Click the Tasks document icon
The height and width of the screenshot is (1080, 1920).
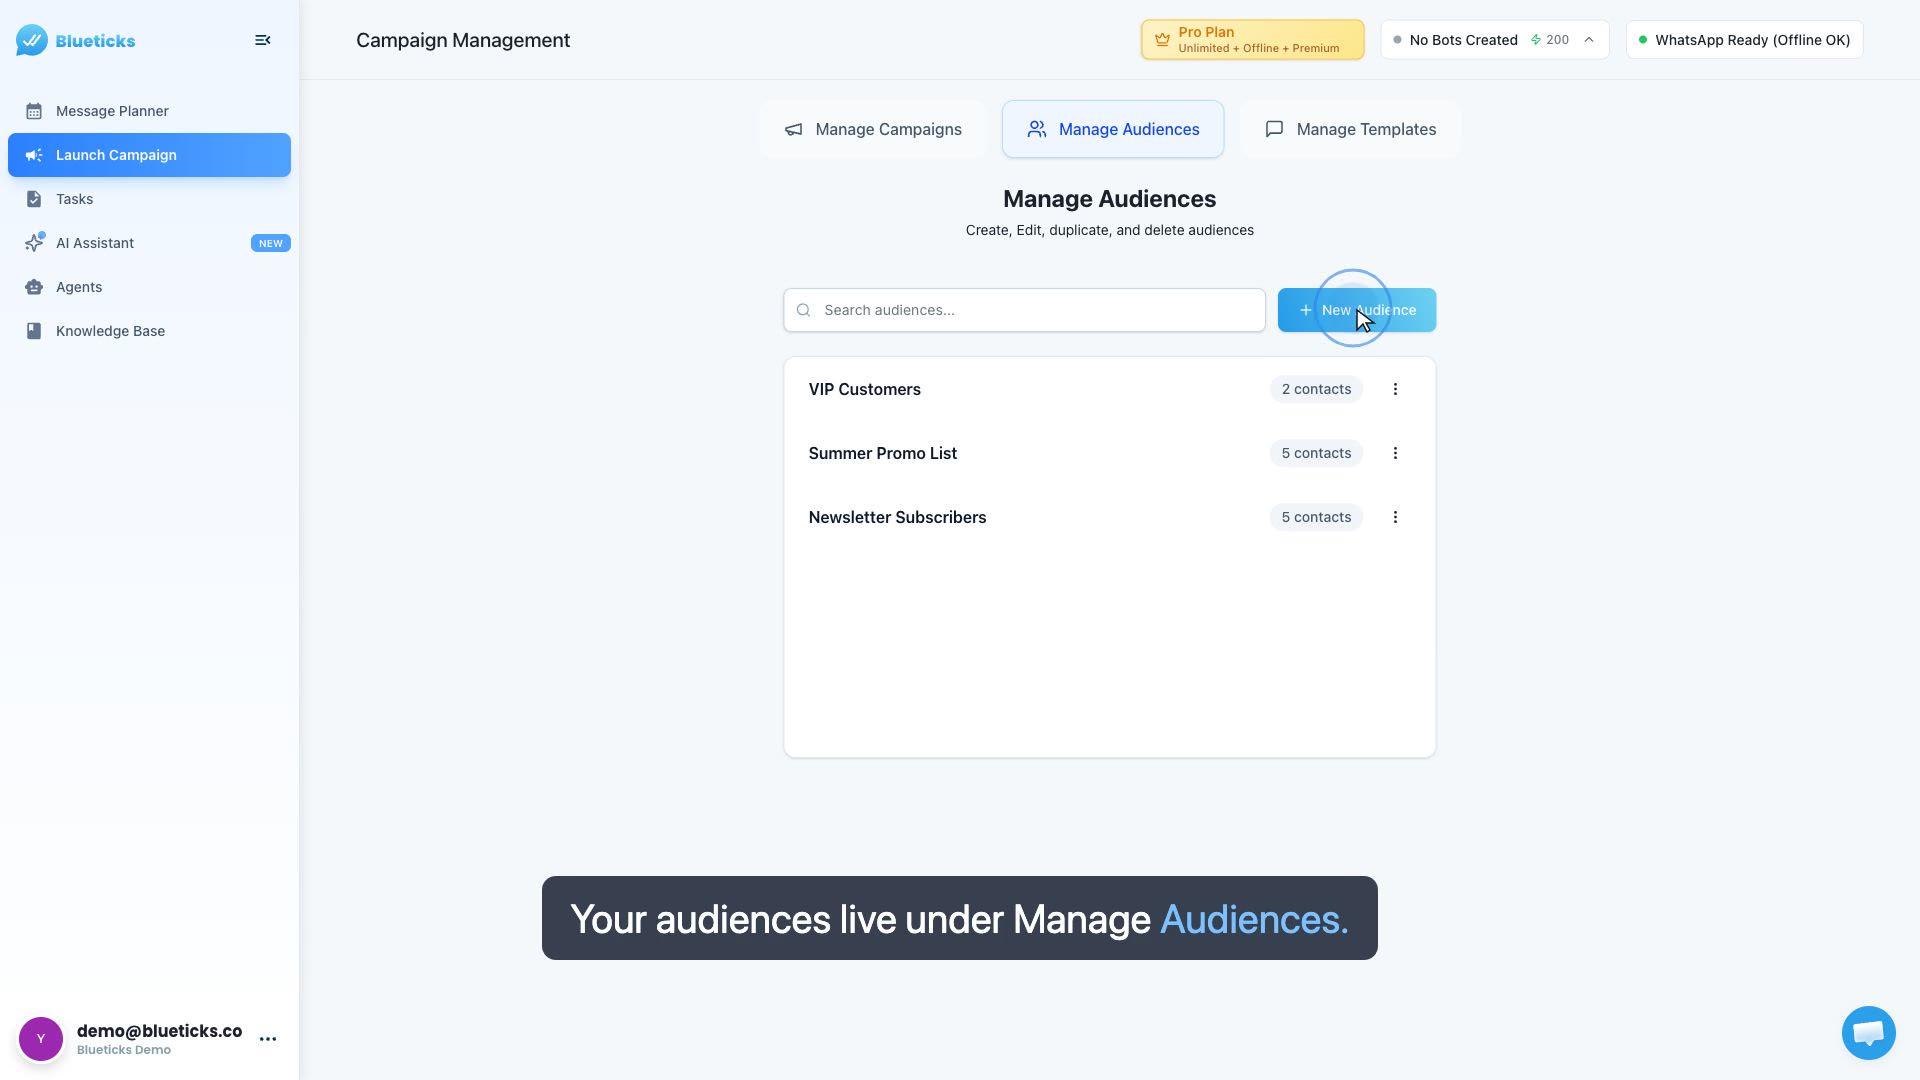coord(34,199)
